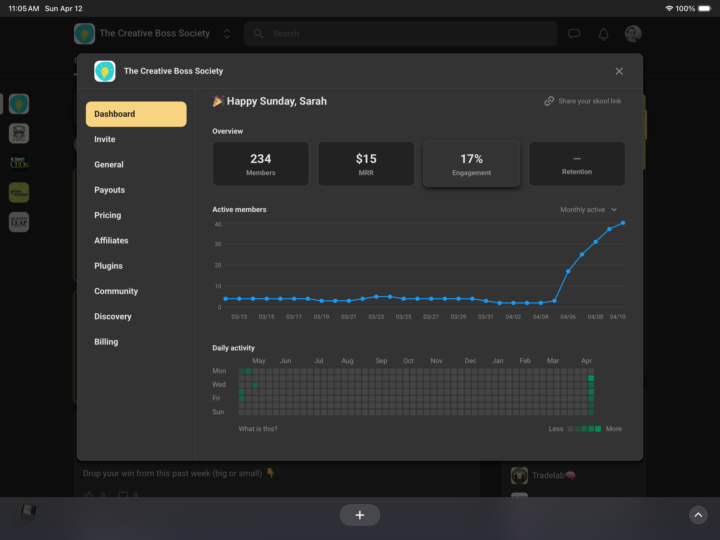Screen dimensions: 720x540
Task: Close the group settings dialog
Action: point(619,71)
